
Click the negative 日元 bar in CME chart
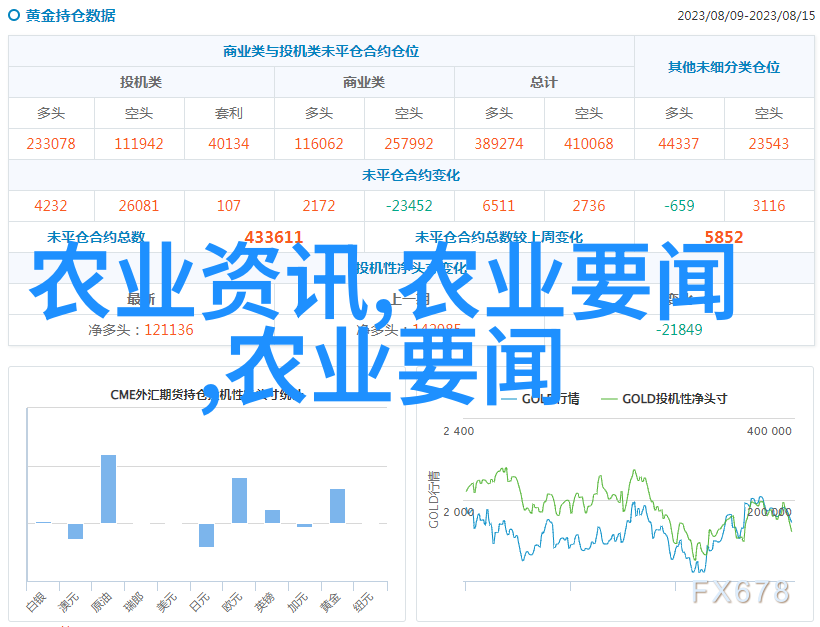tap(207, 535)
